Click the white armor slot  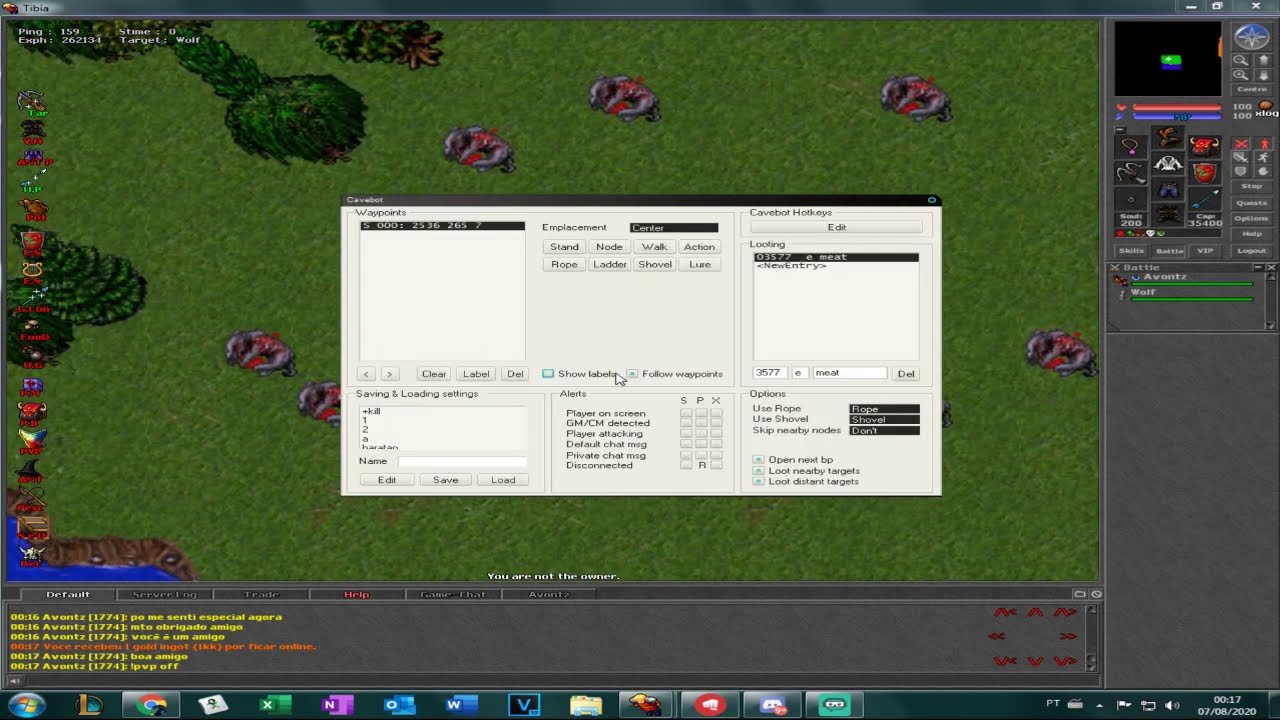pyautogui.click(x=1167, y=163)
